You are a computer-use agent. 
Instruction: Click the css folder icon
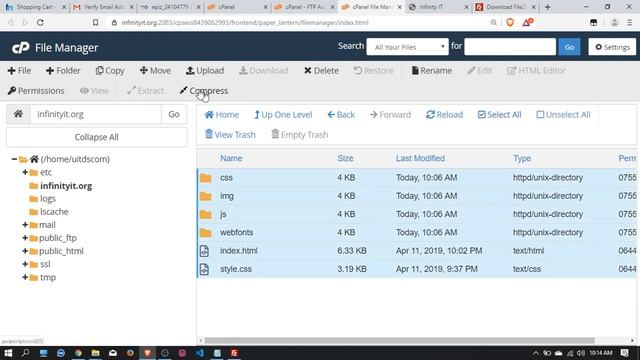206,178
